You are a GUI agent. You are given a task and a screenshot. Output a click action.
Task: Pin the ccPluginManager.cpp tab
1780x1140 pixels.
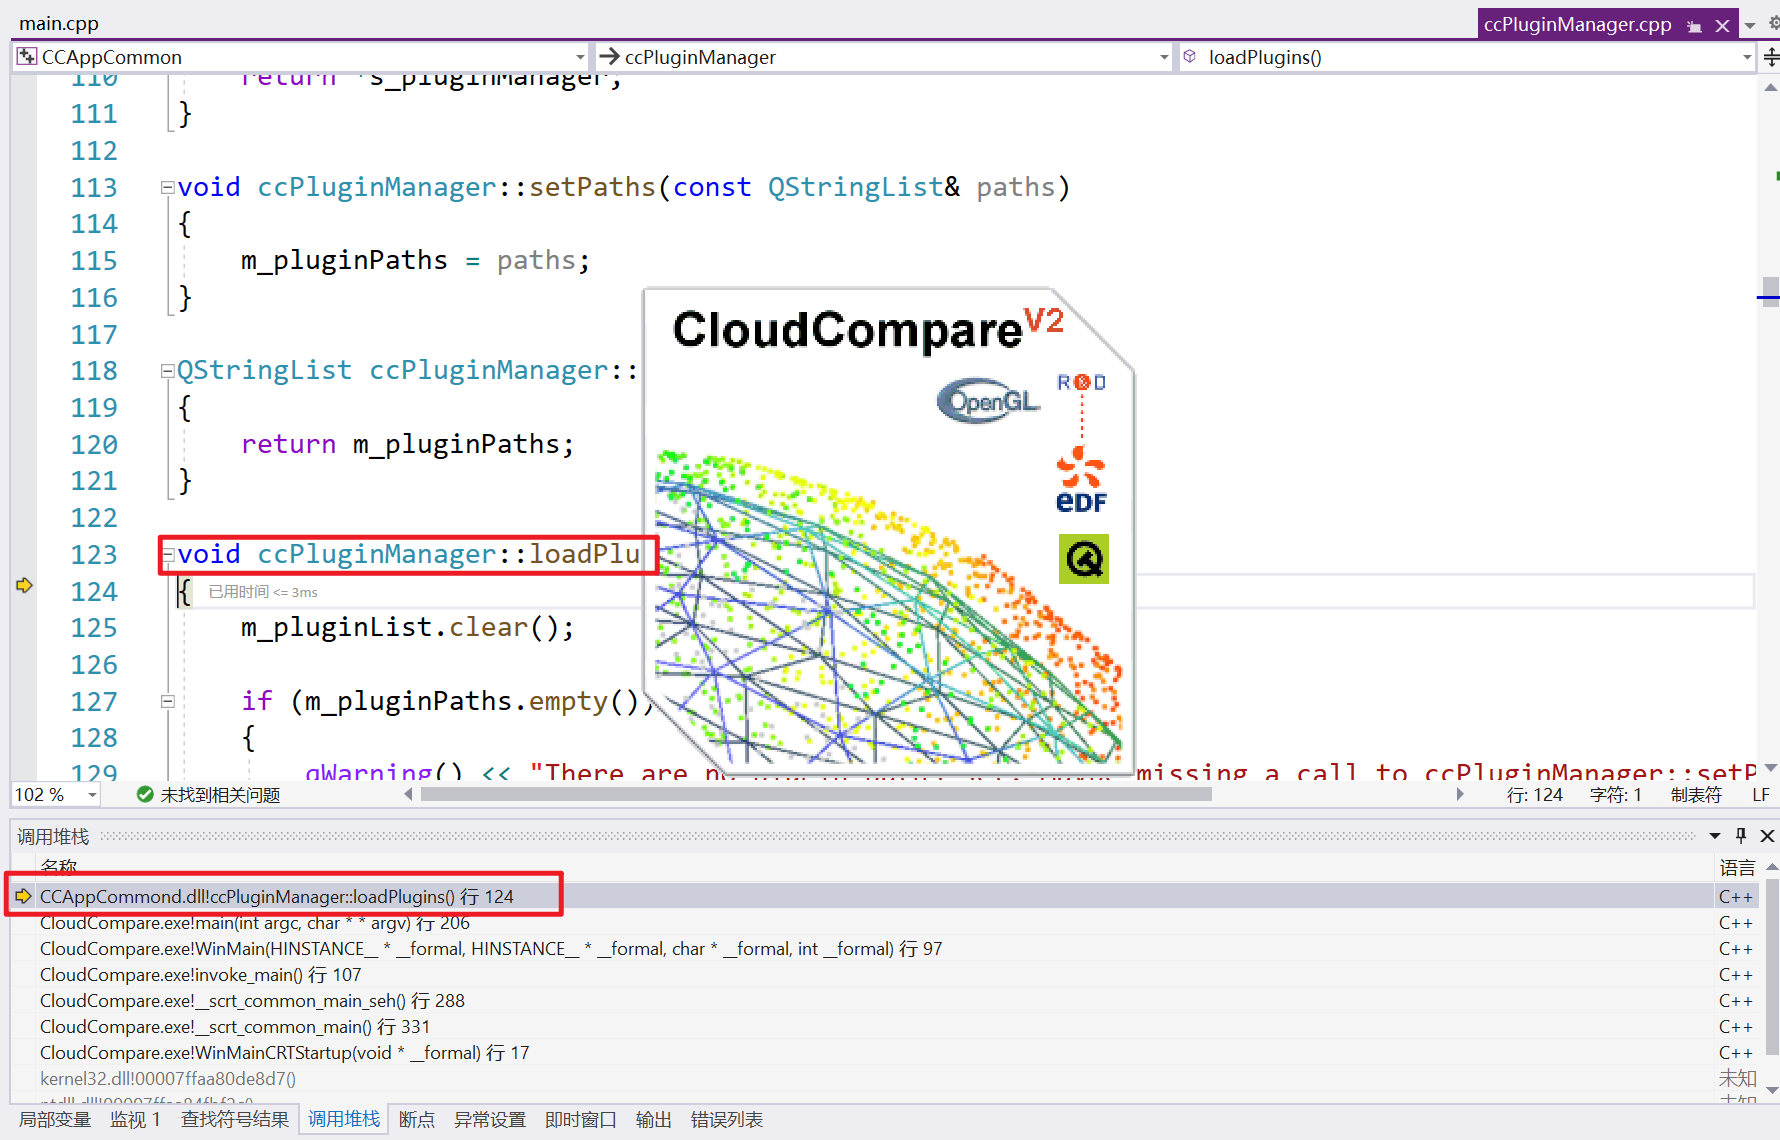1694,26
